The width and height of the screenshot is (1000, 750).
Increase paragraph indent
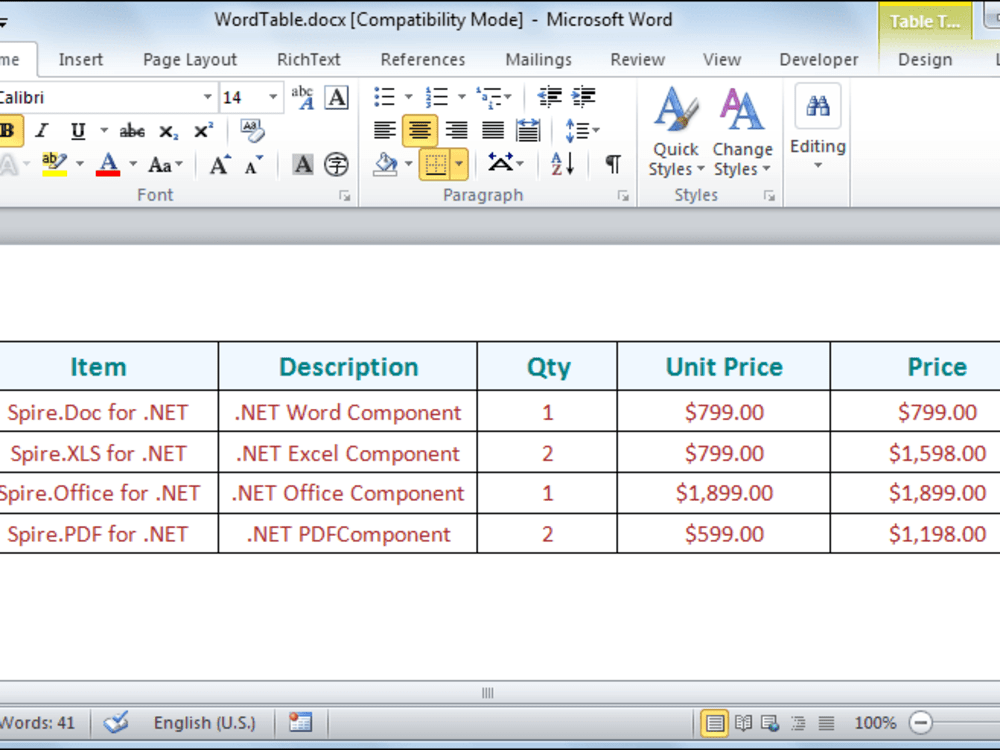[x=584, y=97]
